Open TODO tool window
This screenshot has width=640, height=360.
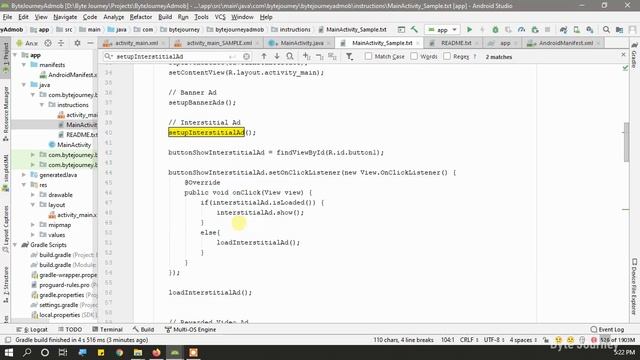pos(70,329)
